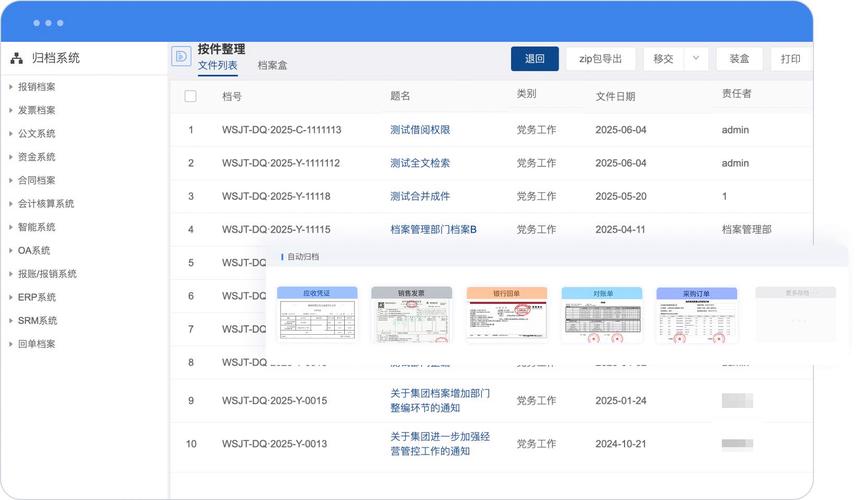Click 档号 WSJT-DQ·2025-Y-0015
861x500 pixels.
274,401
